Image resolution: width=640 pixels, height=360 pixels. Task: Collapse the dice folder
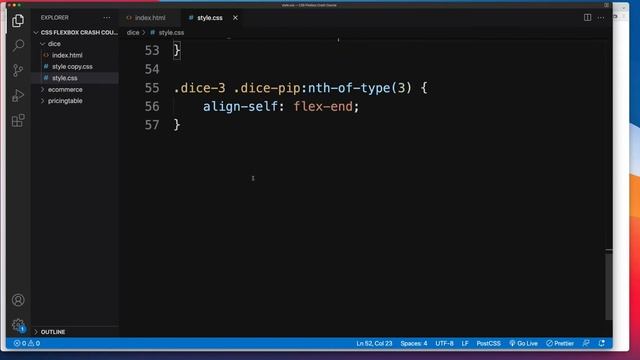76,44
